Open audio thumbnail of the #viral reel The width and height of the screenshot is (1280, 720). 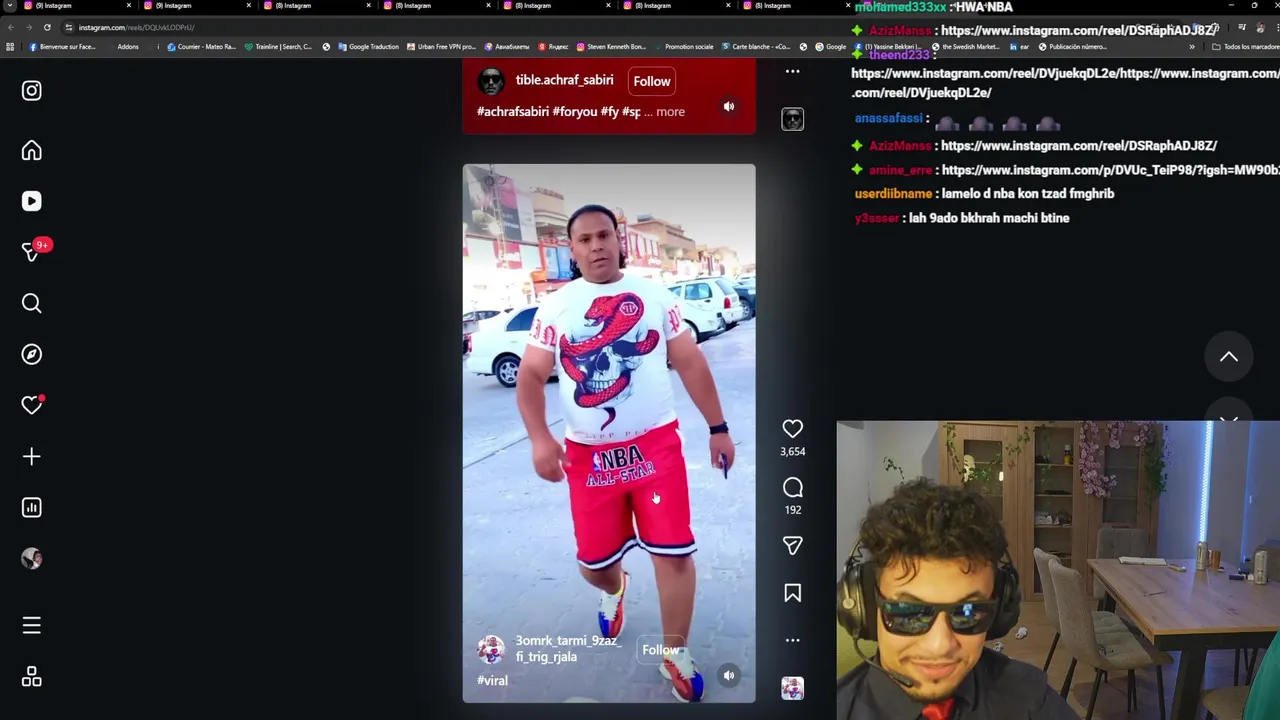792,688
